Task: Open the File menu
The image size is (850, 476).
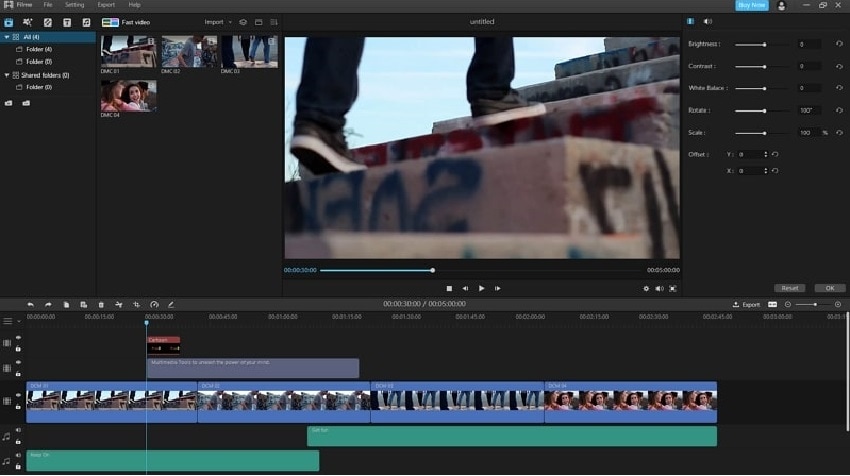Action: [48, 5]
